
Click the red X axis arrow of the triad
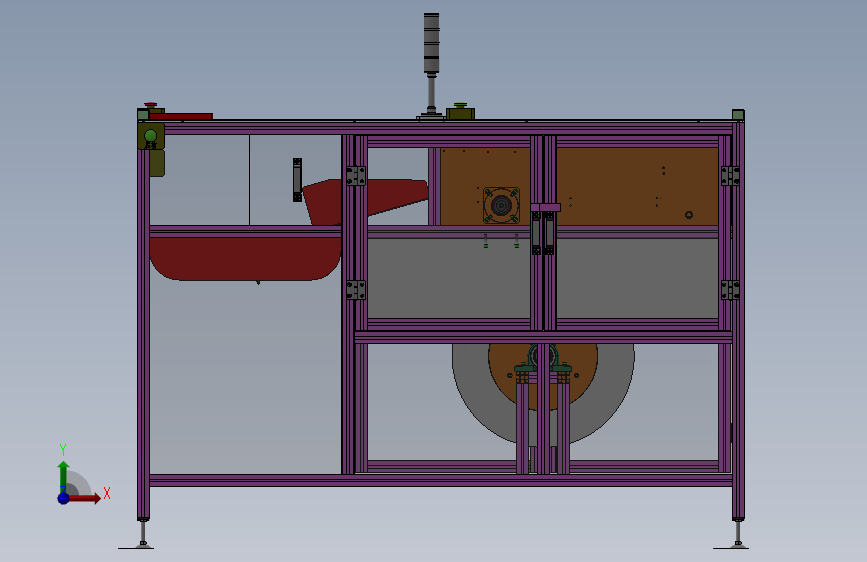(84, 498)
